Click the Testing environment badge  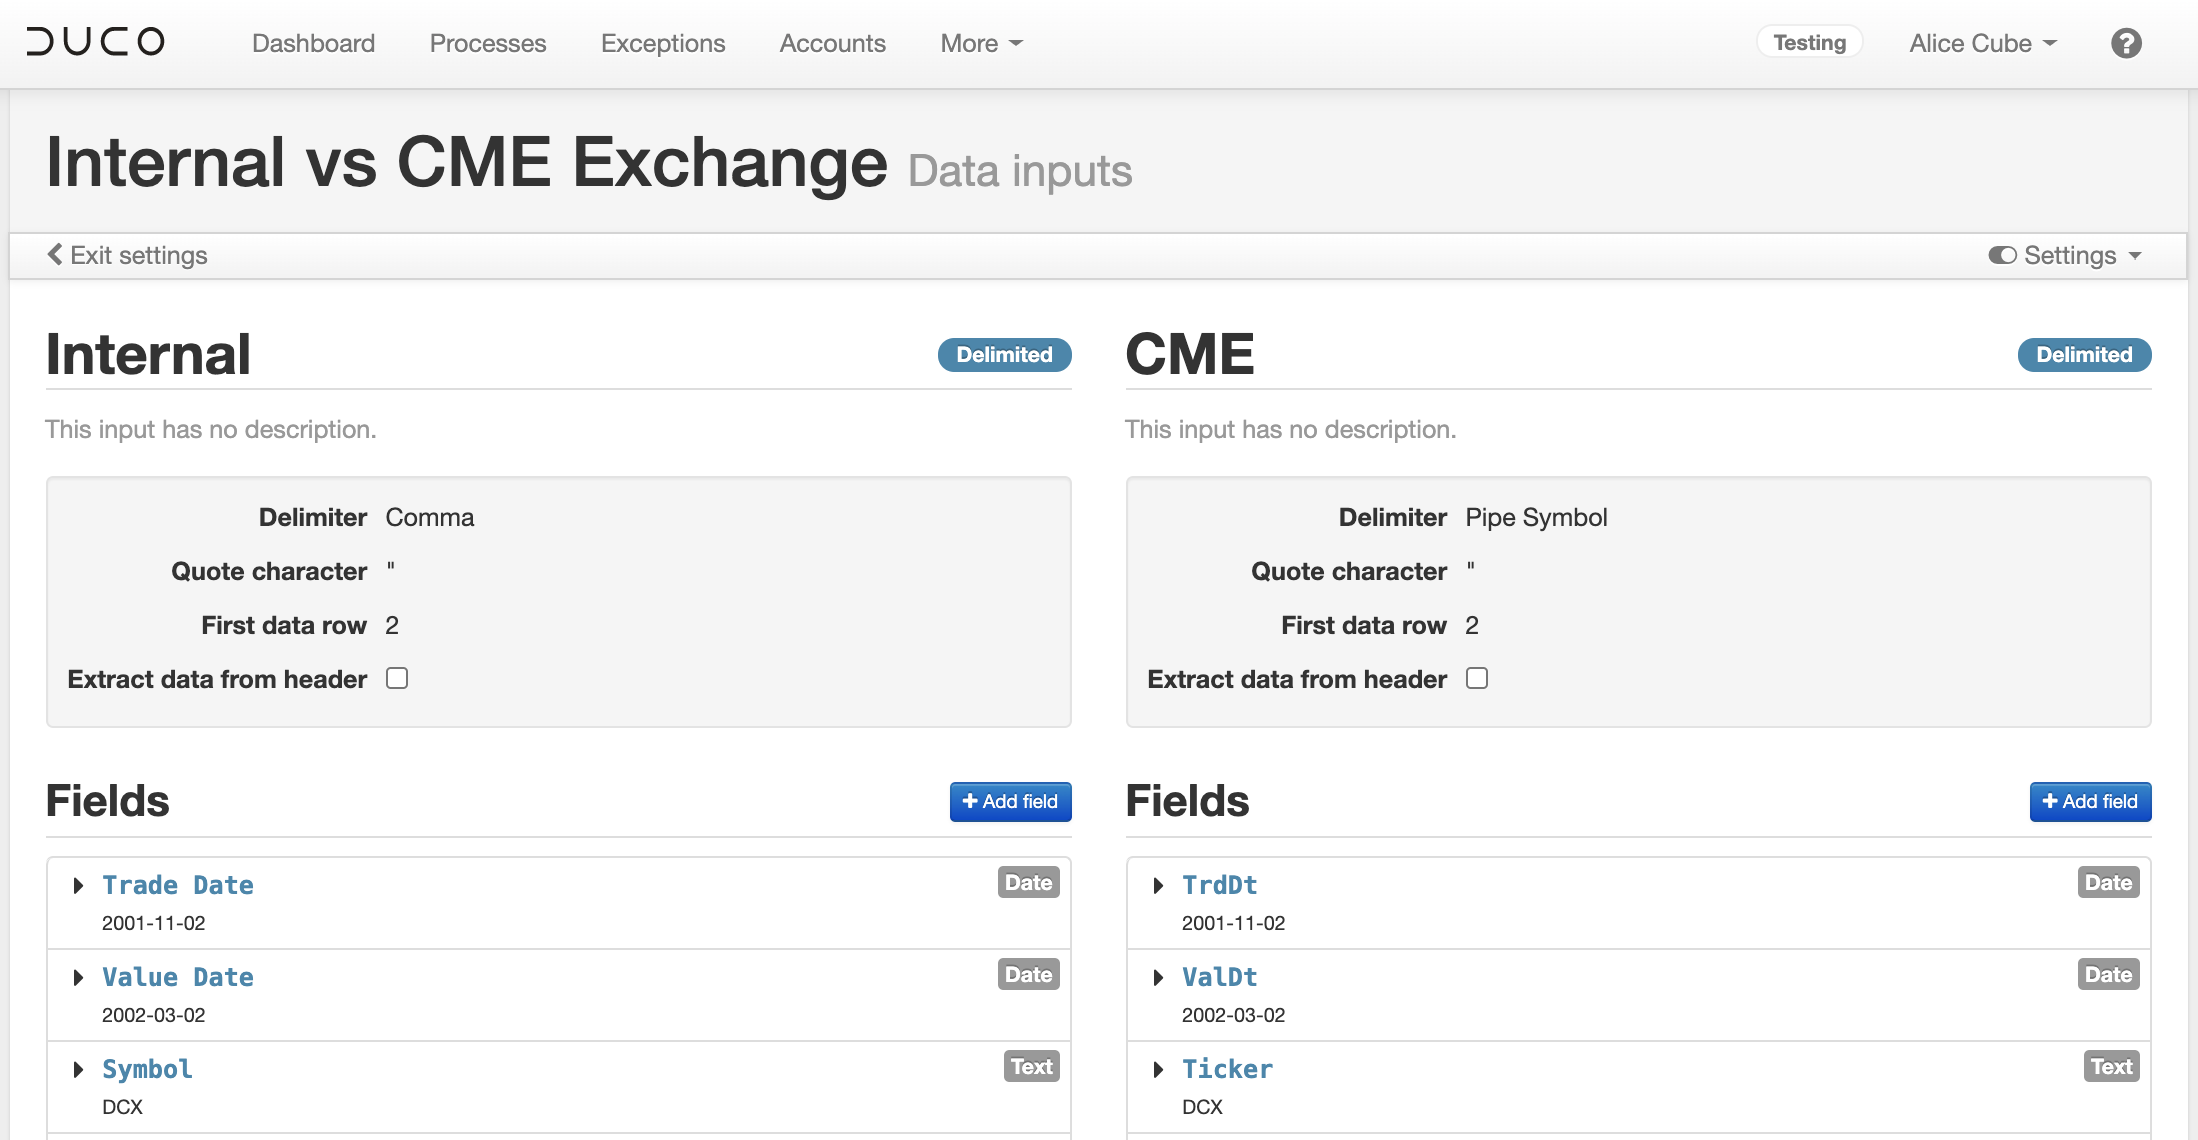[x=1810, y=42]
